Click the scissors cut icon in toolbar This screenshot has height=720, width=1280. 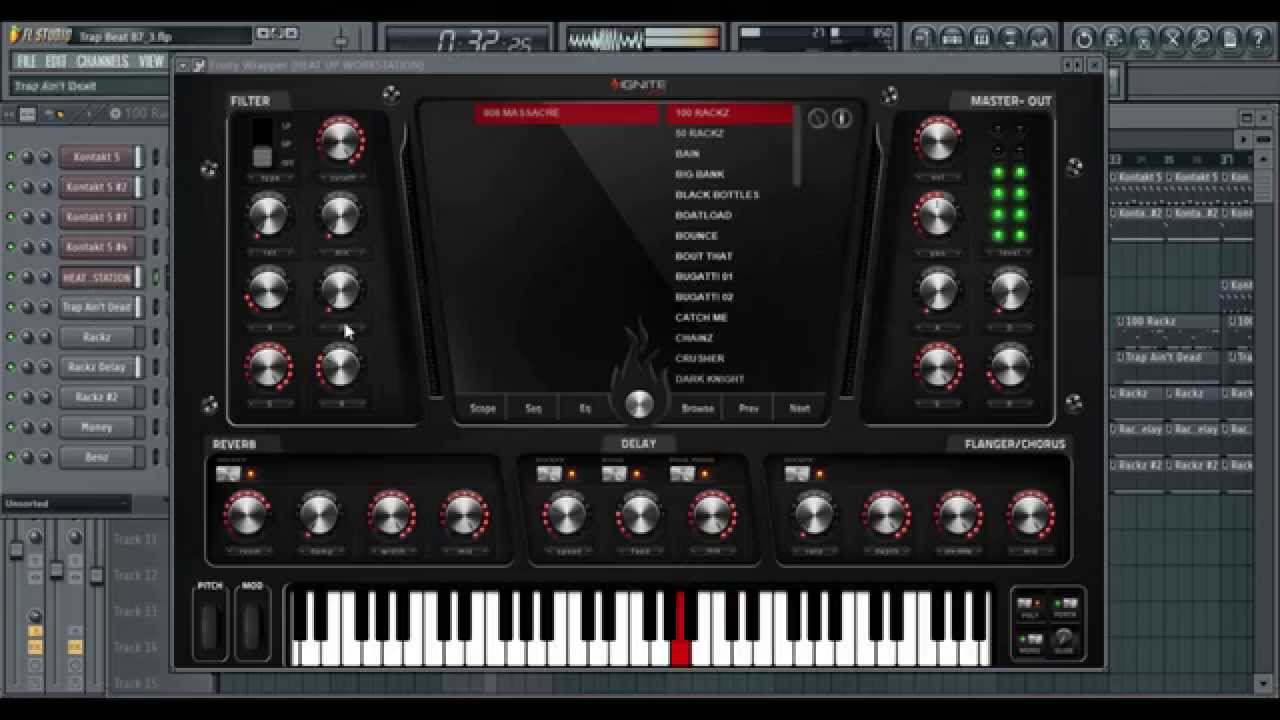[x=1171, y=39]
